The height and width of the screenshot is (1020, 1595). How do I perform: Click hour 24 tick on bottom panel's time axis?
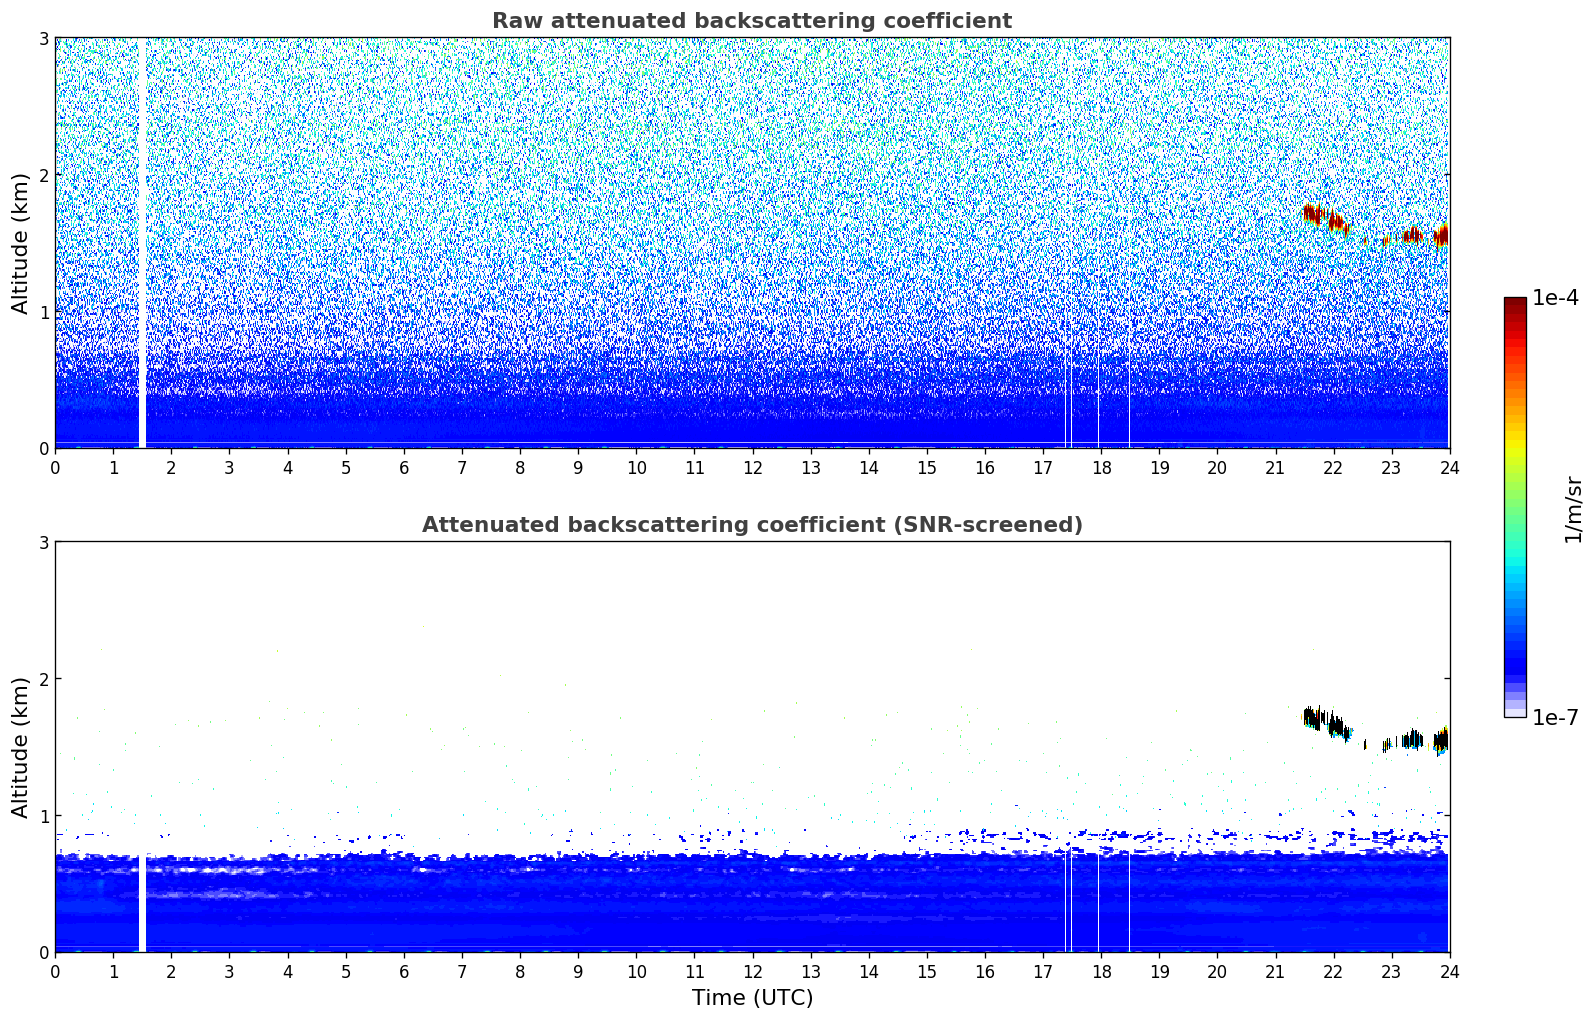pyautogui.click(x=1449, y=972)
